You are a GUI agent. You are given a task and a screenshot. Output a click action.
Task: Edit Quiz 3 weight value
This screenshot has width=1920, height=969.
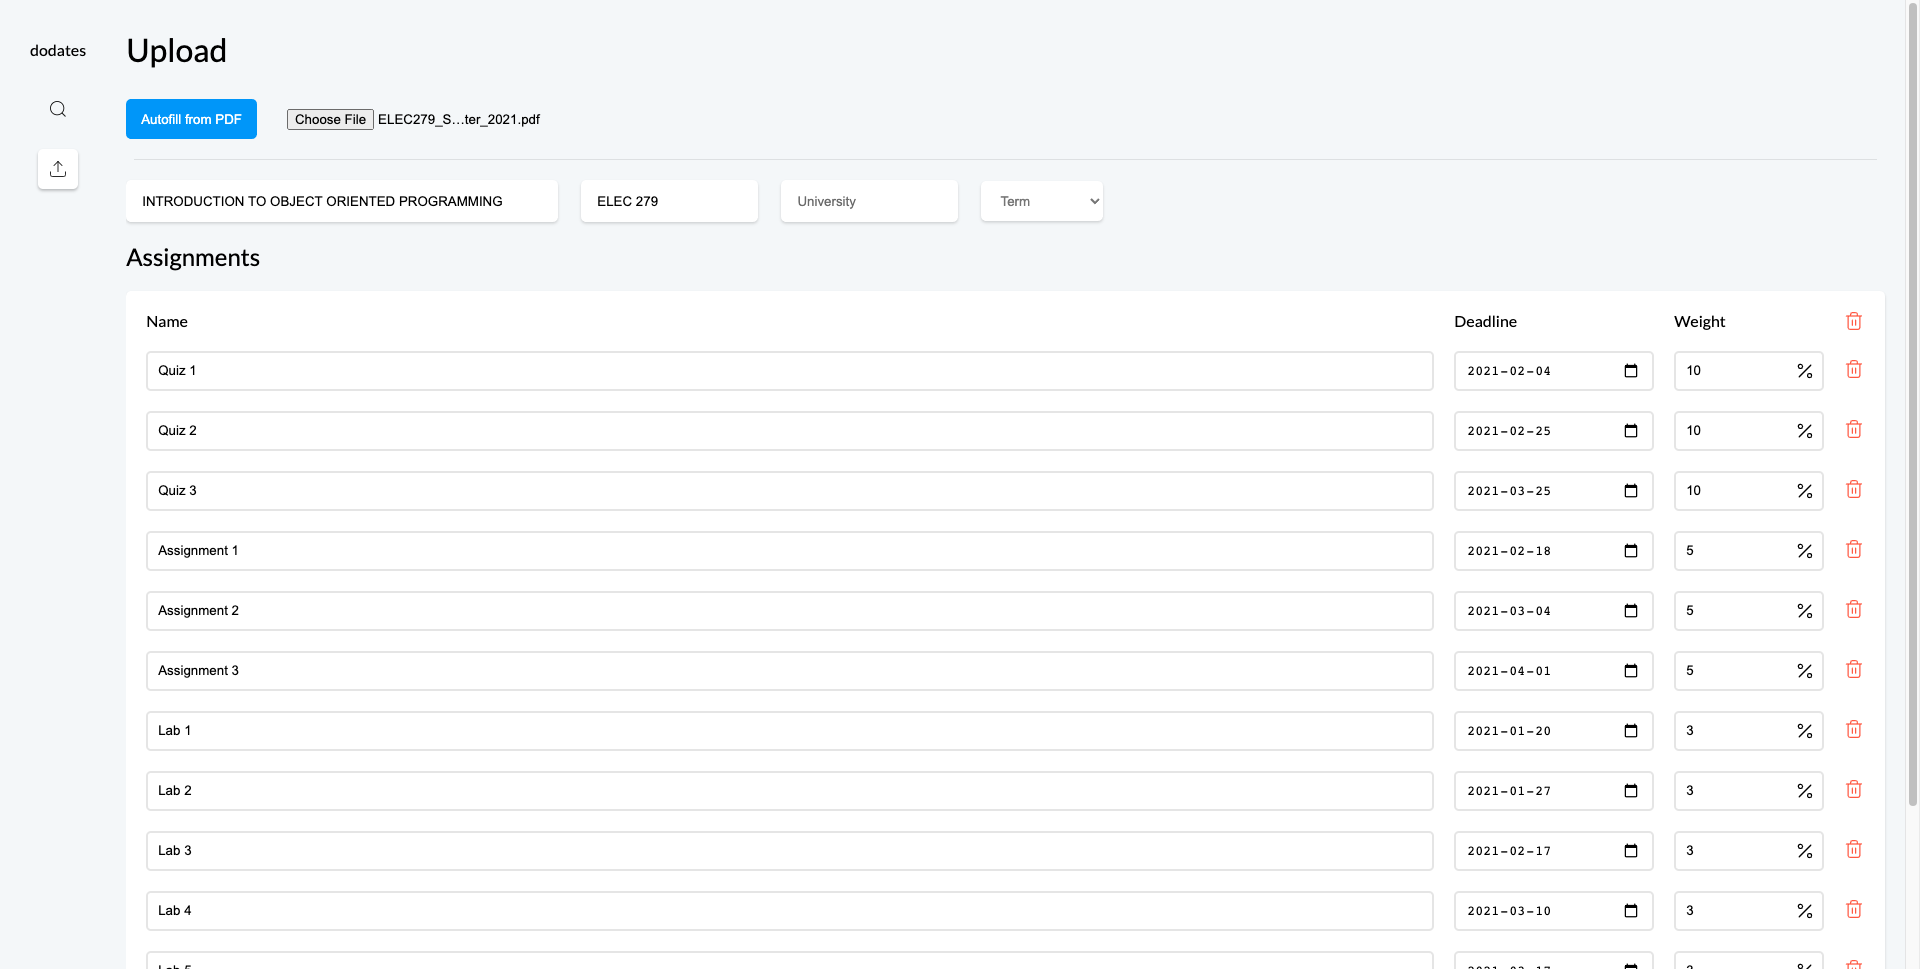click(x=1749, y=491)
